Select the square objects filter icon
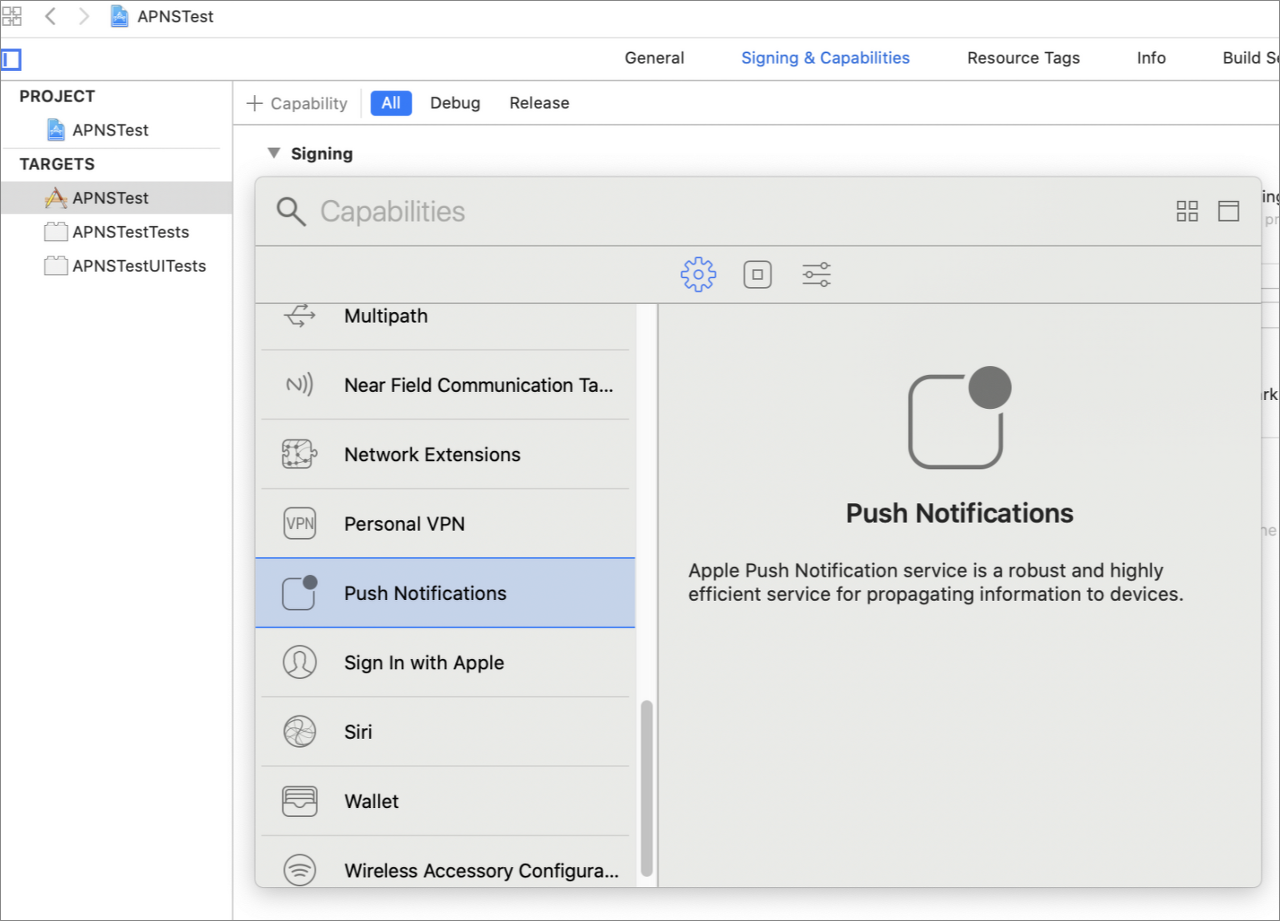This screenshot has width=1280, height=921. (x=758, y=274)
